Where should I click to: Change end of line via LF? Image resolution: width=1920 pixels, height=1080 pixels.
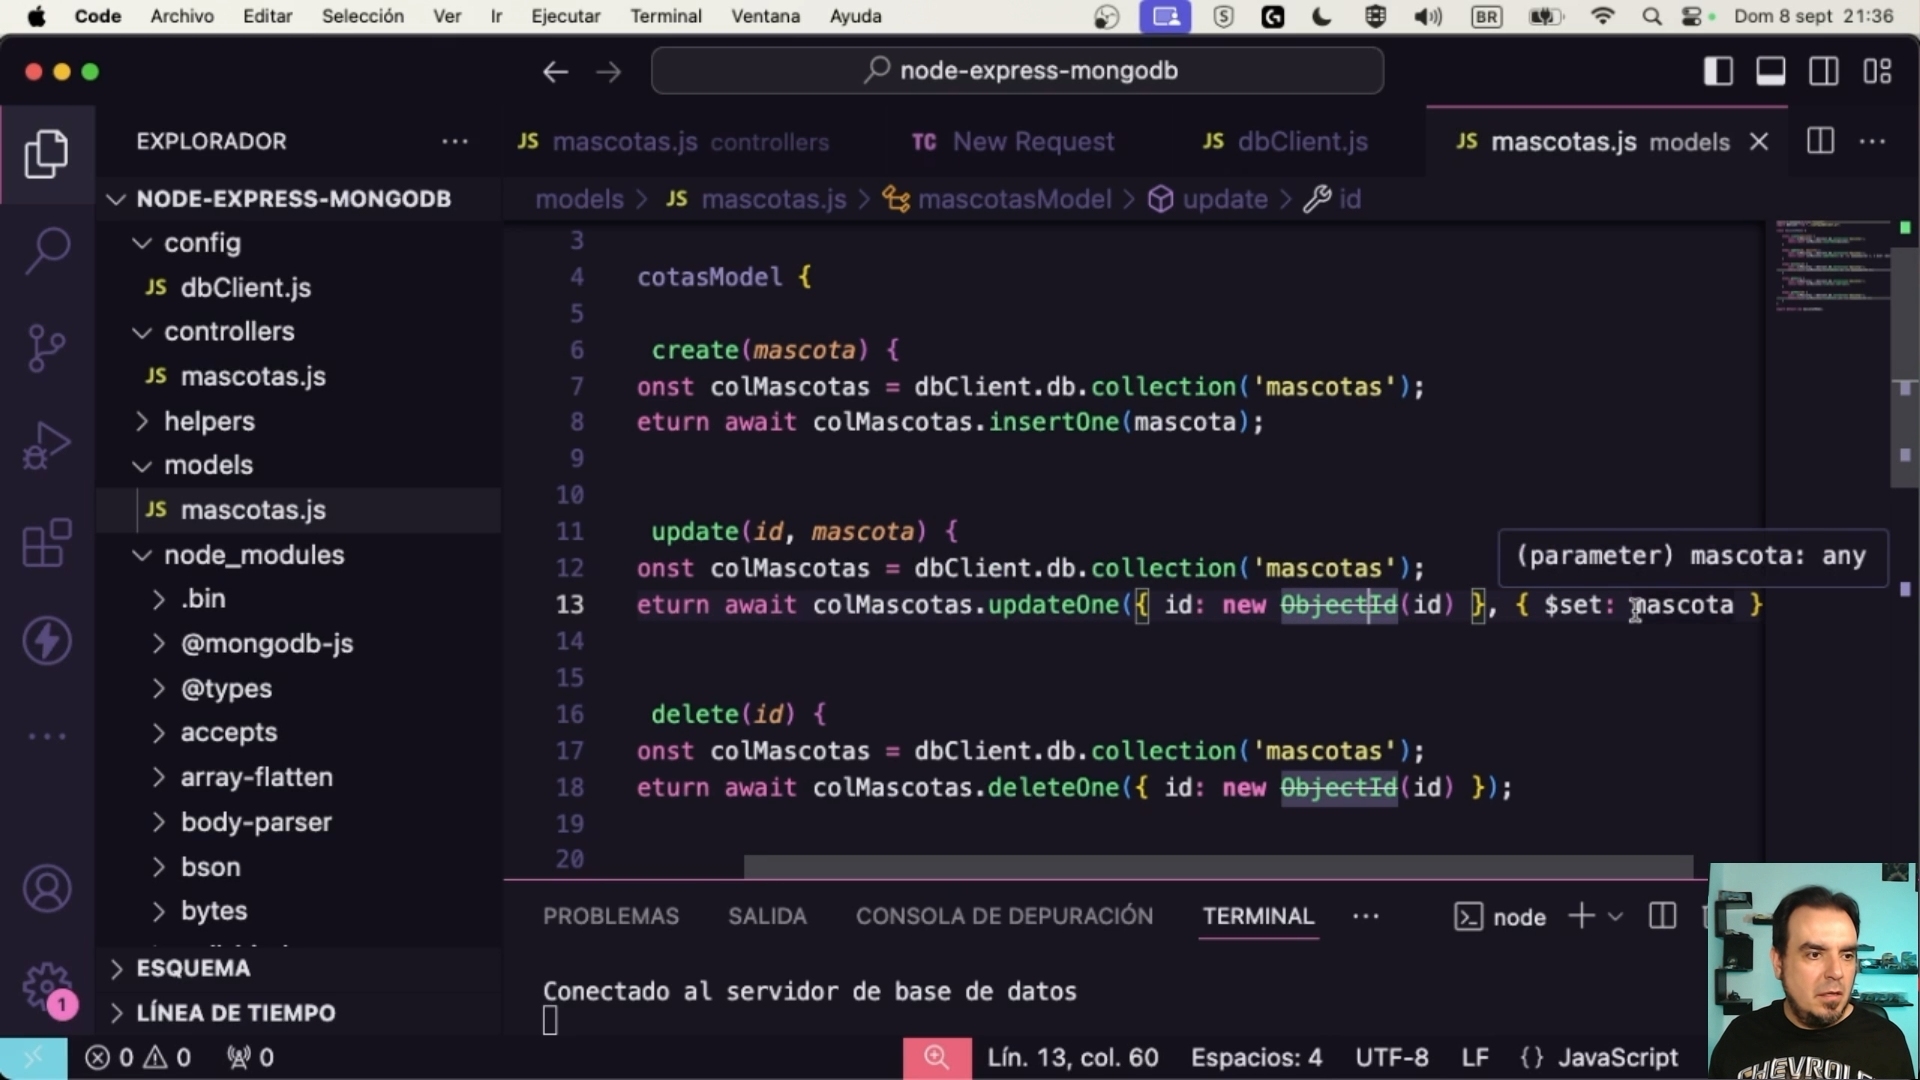(x=1475, y=1057)
